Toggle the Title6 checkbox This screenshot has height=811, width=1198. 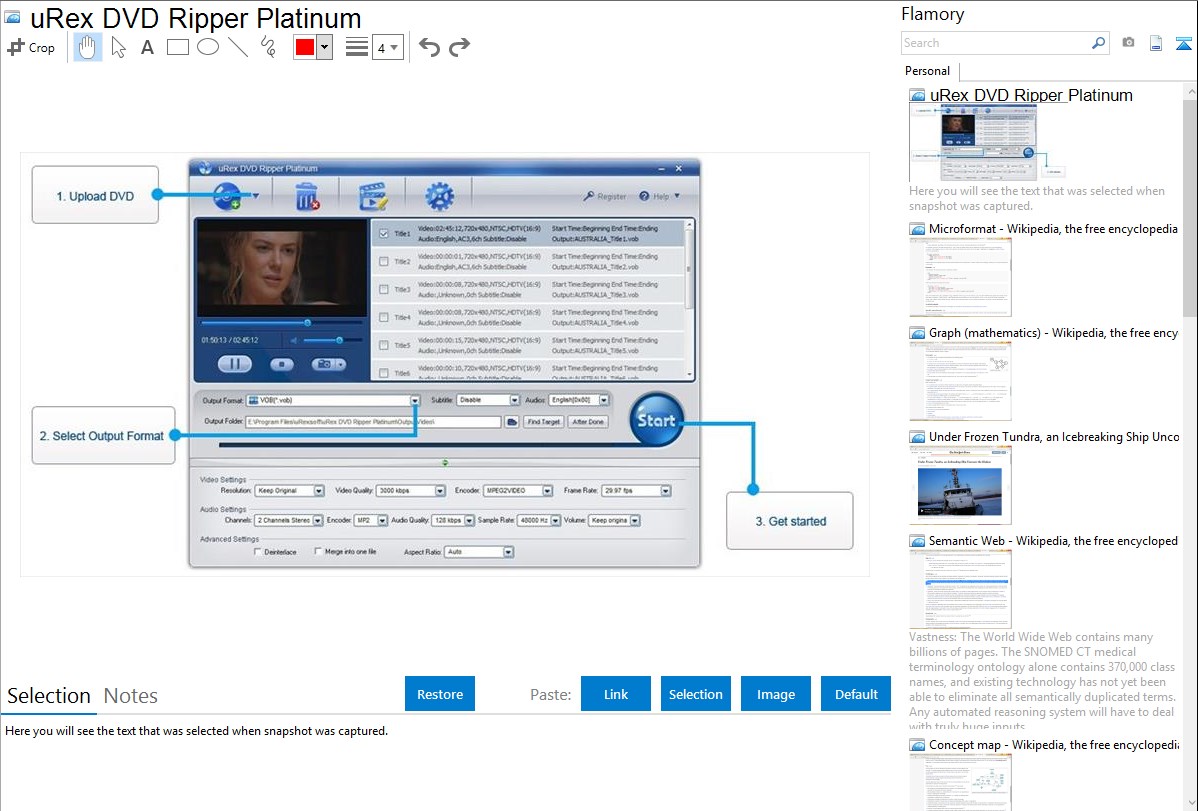(384, 373)
